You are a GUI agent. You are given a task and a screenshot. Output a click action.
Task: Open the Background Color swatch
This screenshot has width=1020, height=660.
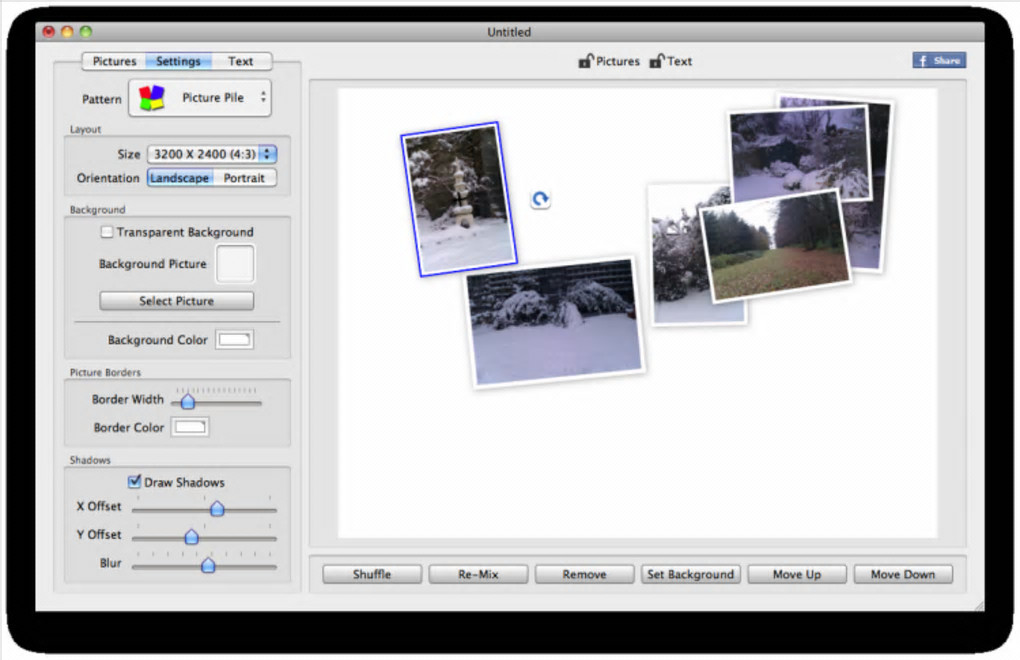[x=235, y=340]
